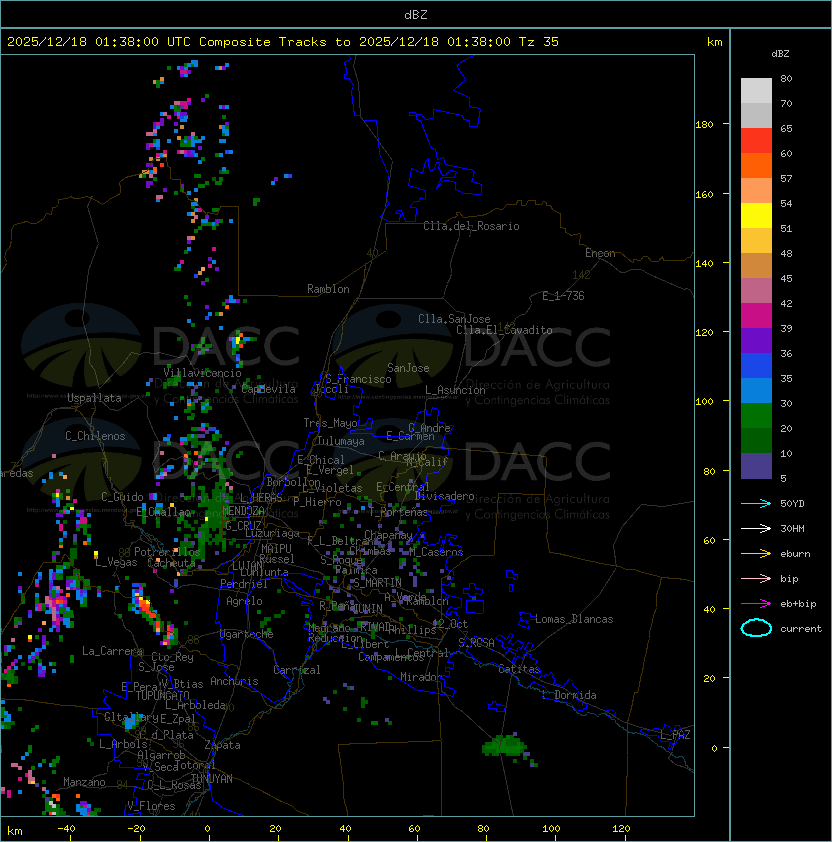Click the white 30HM arrow icon

756,528
